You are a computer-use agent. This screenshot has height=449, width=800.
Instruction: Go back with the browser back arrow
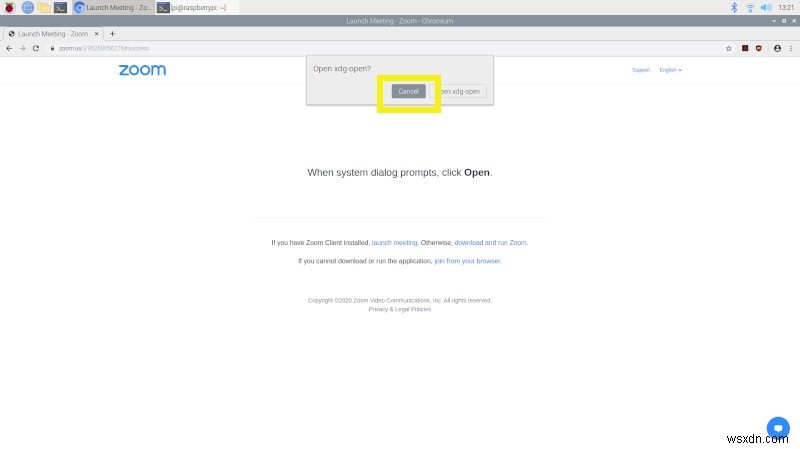(9, 47)
